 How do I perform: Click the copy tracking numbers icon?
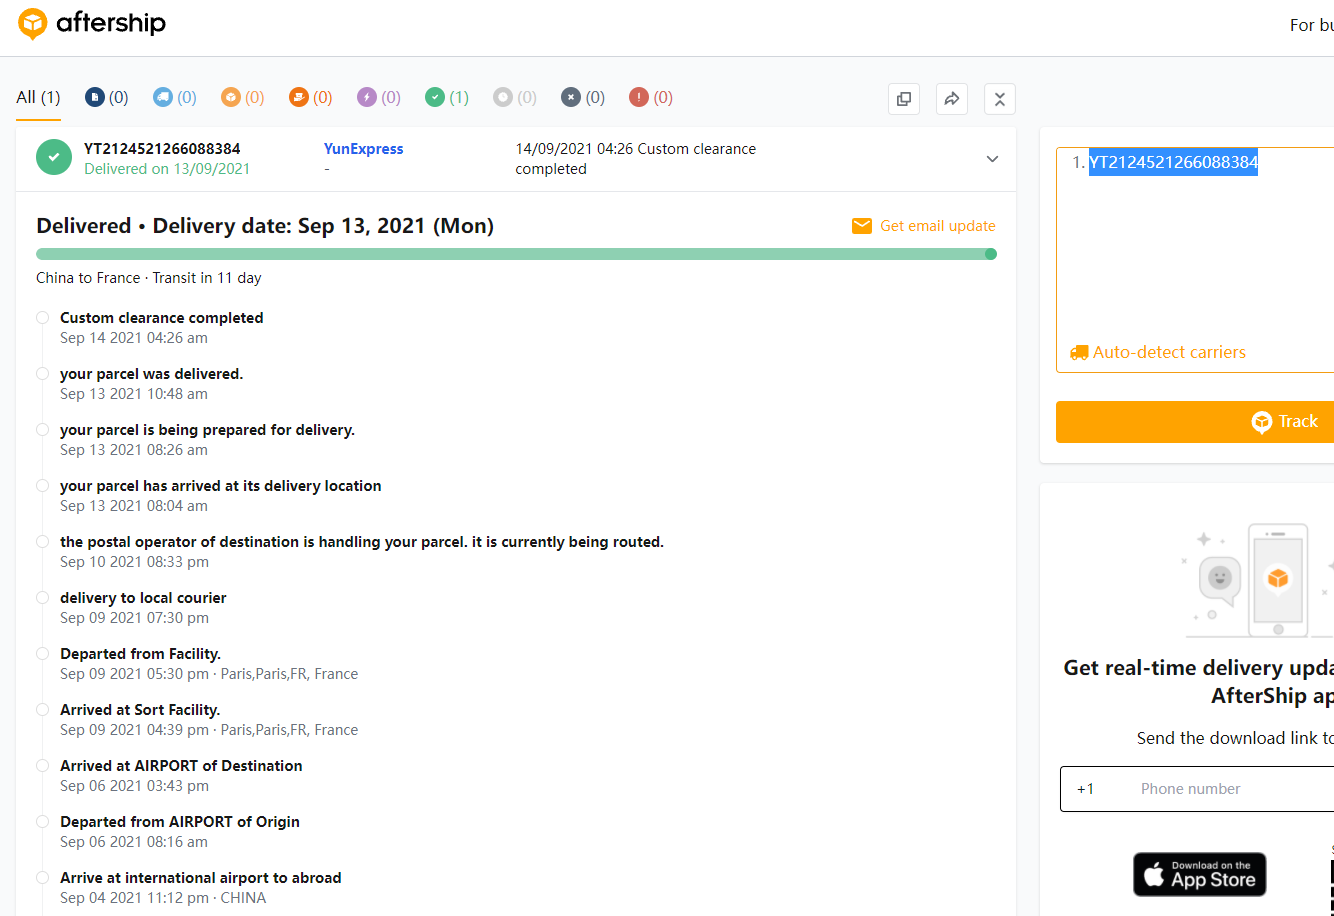[904, 98]
